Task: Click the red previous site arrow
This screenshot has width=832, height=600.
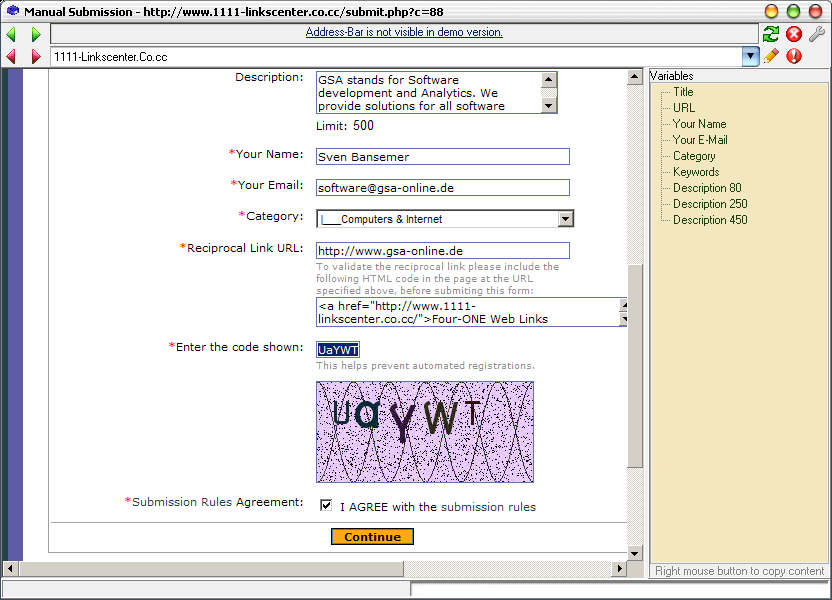Action: coord(11,56)
